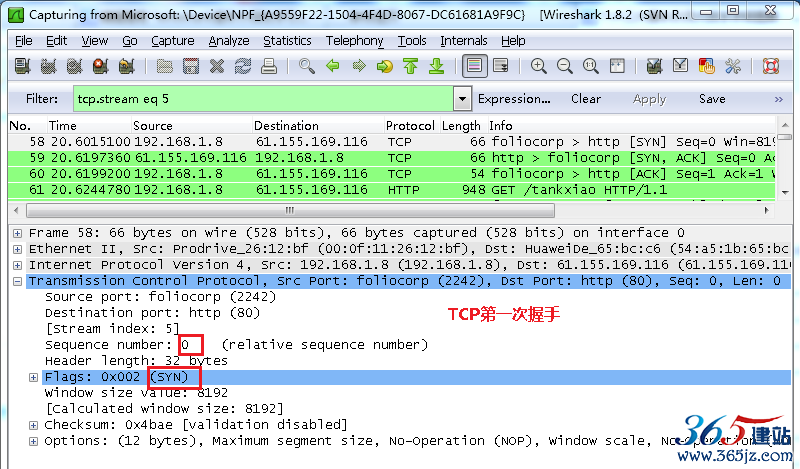The height and width of the screenshot is (469, 800).
Task: Save capture file toolbar icon
Action: click(x=191, y=66)
